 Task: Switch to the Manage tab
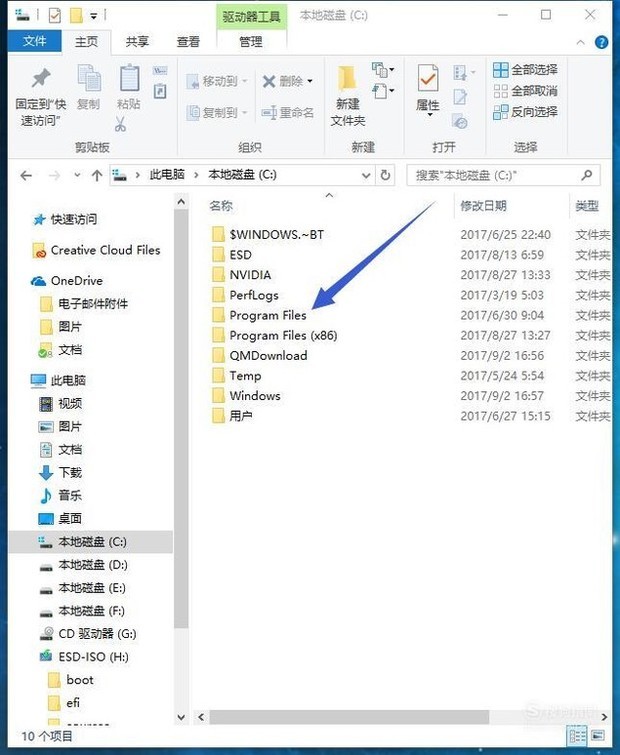251,42
